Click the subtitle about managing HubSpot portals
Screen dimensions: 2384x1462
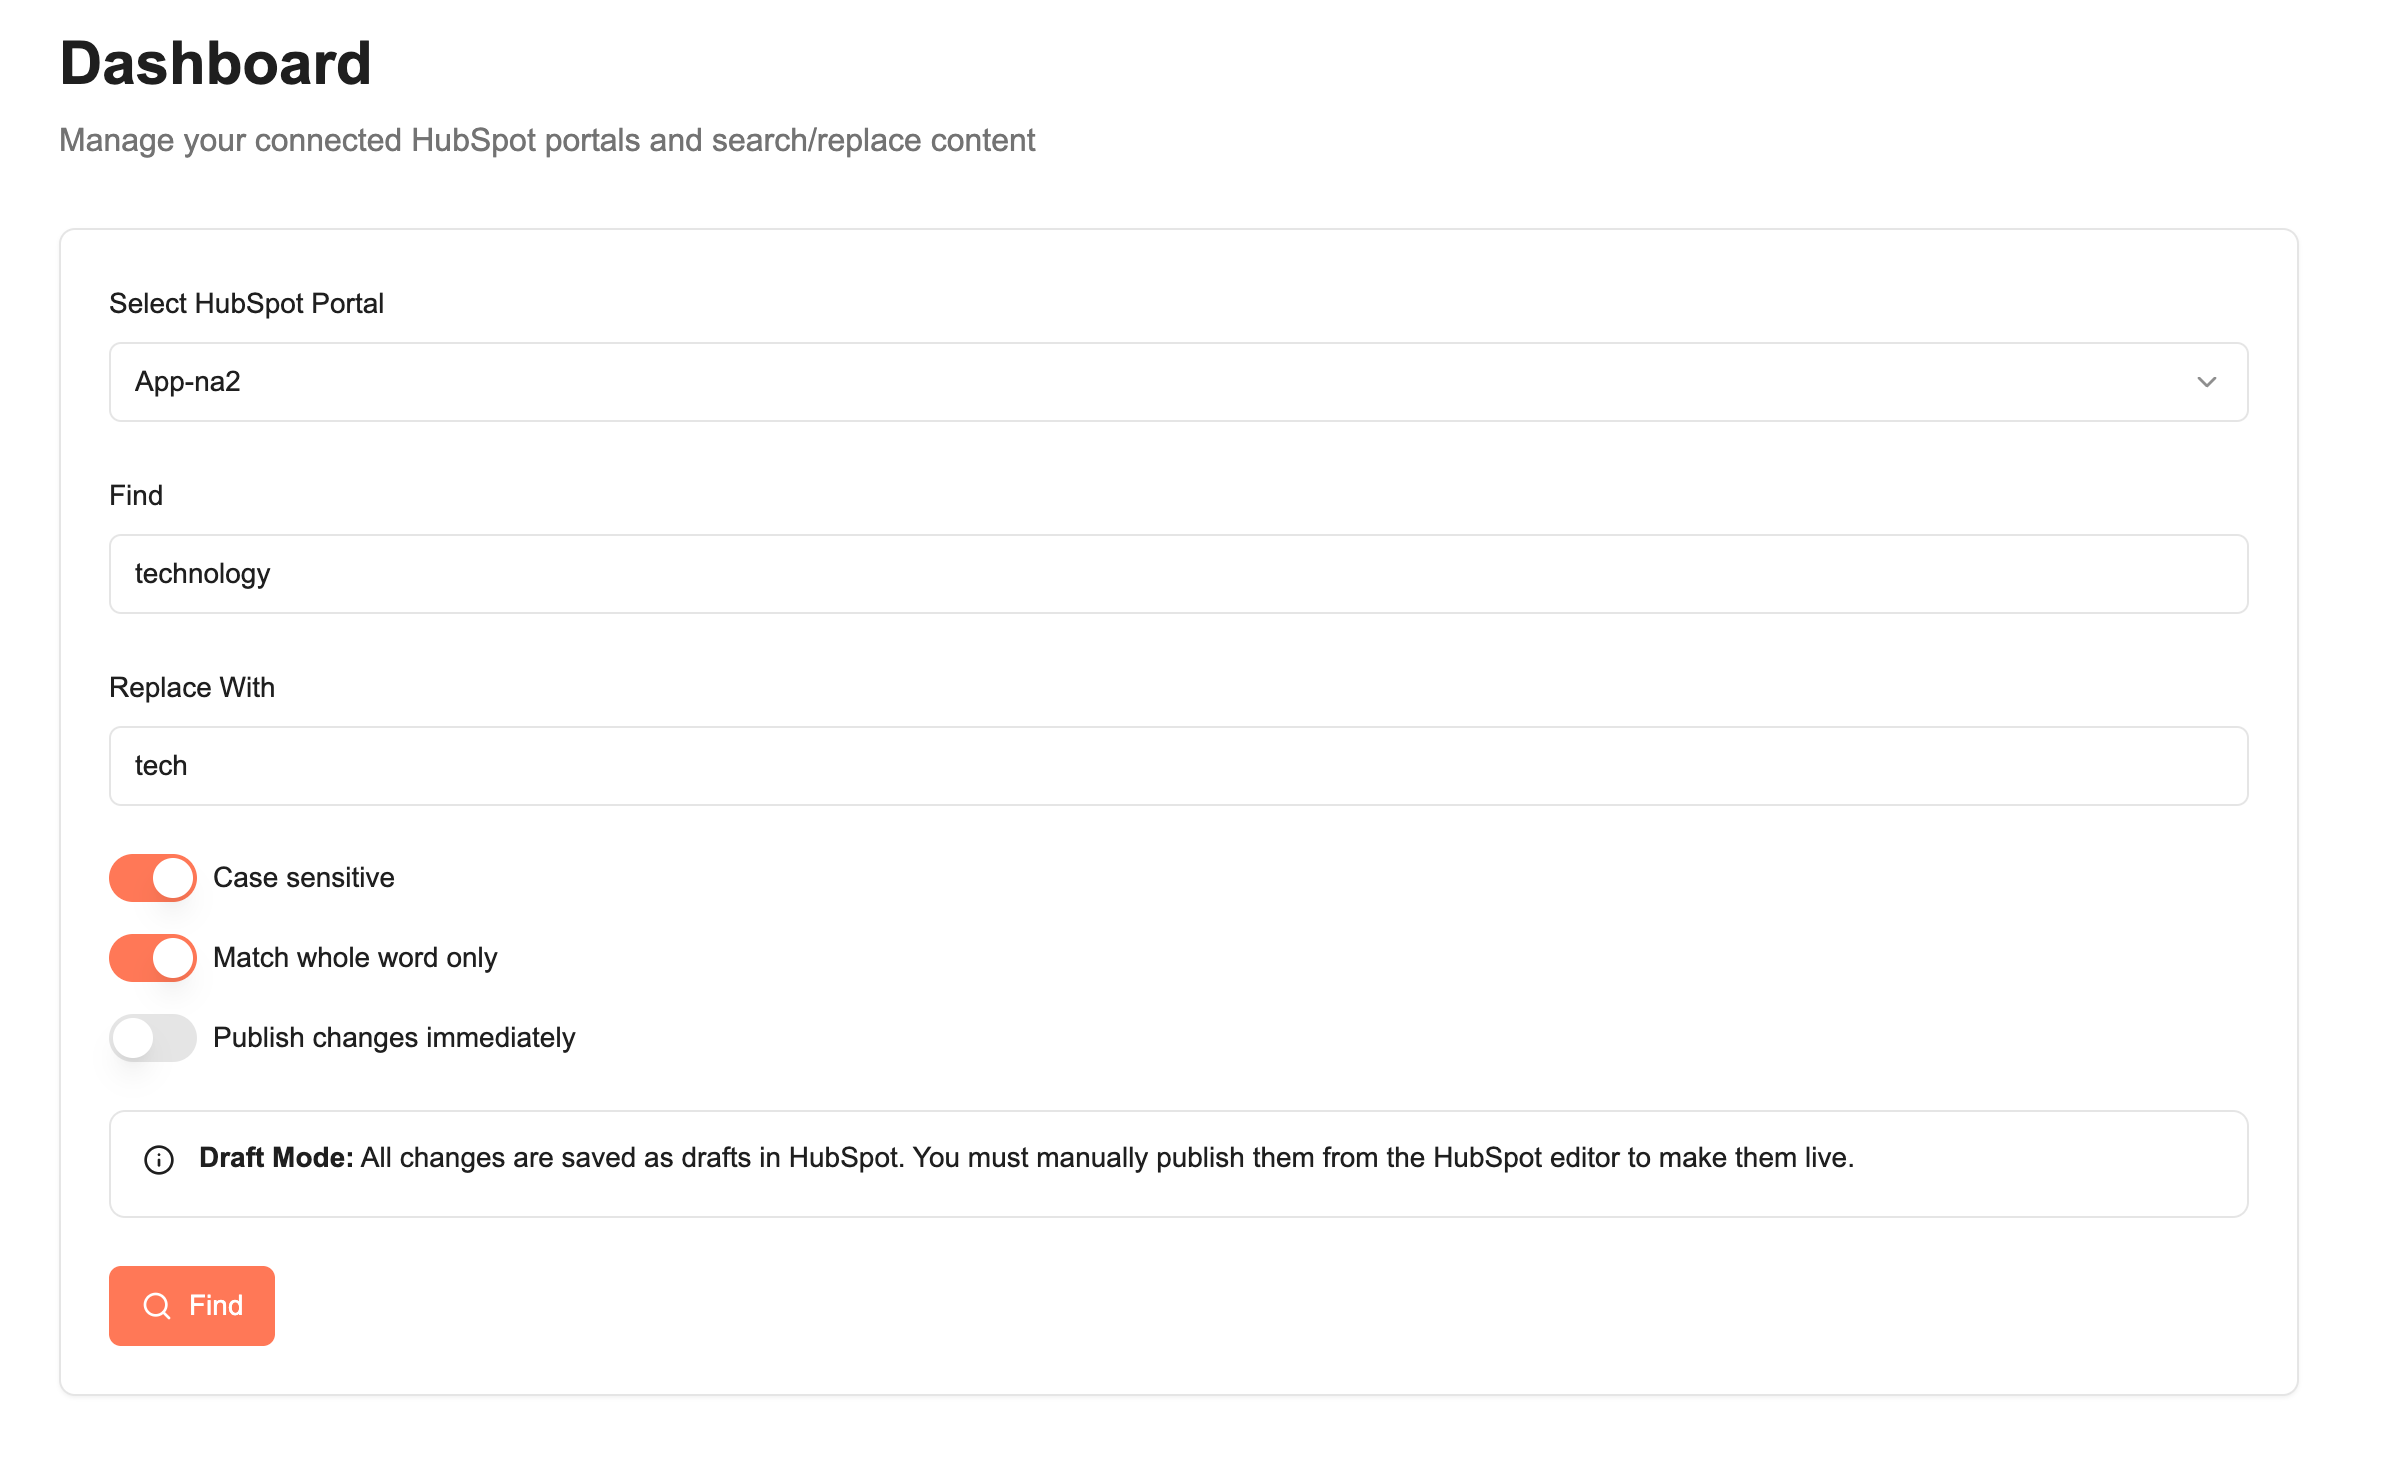click(x=547, y=140)
